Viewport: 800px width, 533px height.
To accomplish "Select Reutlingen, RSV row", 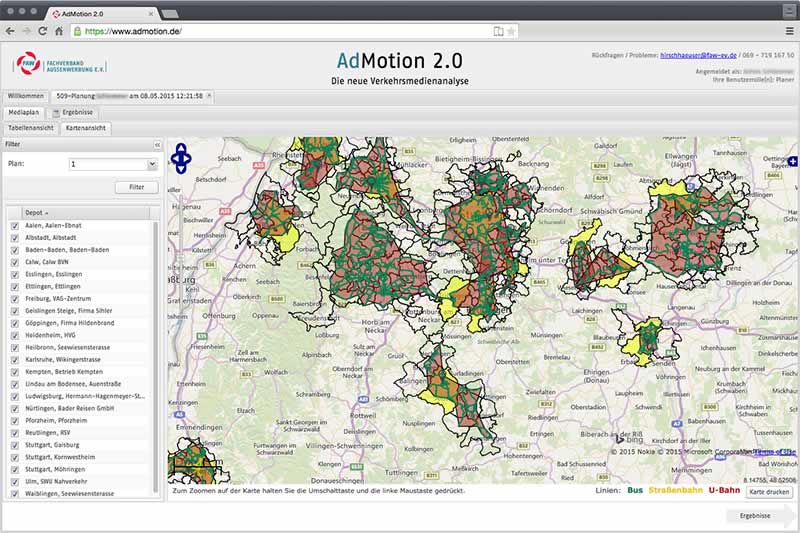I will point(80,433).
